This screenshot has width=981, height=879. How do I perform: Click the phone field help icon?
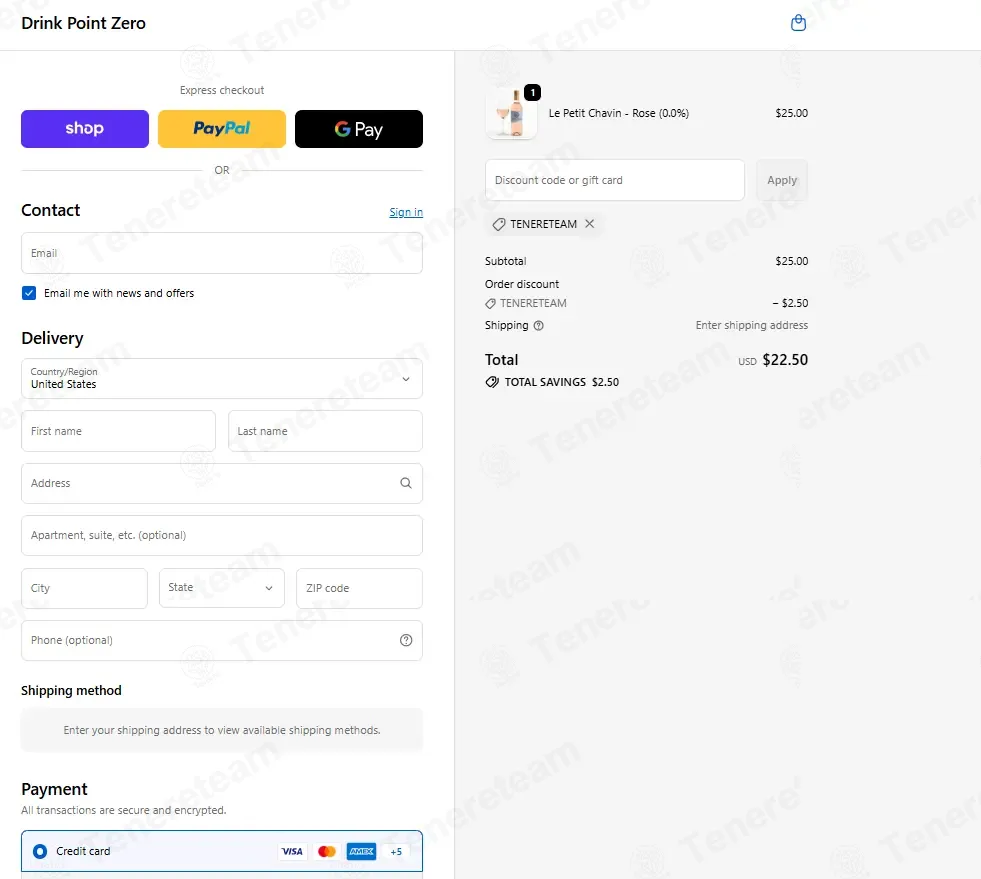point(406,640)
